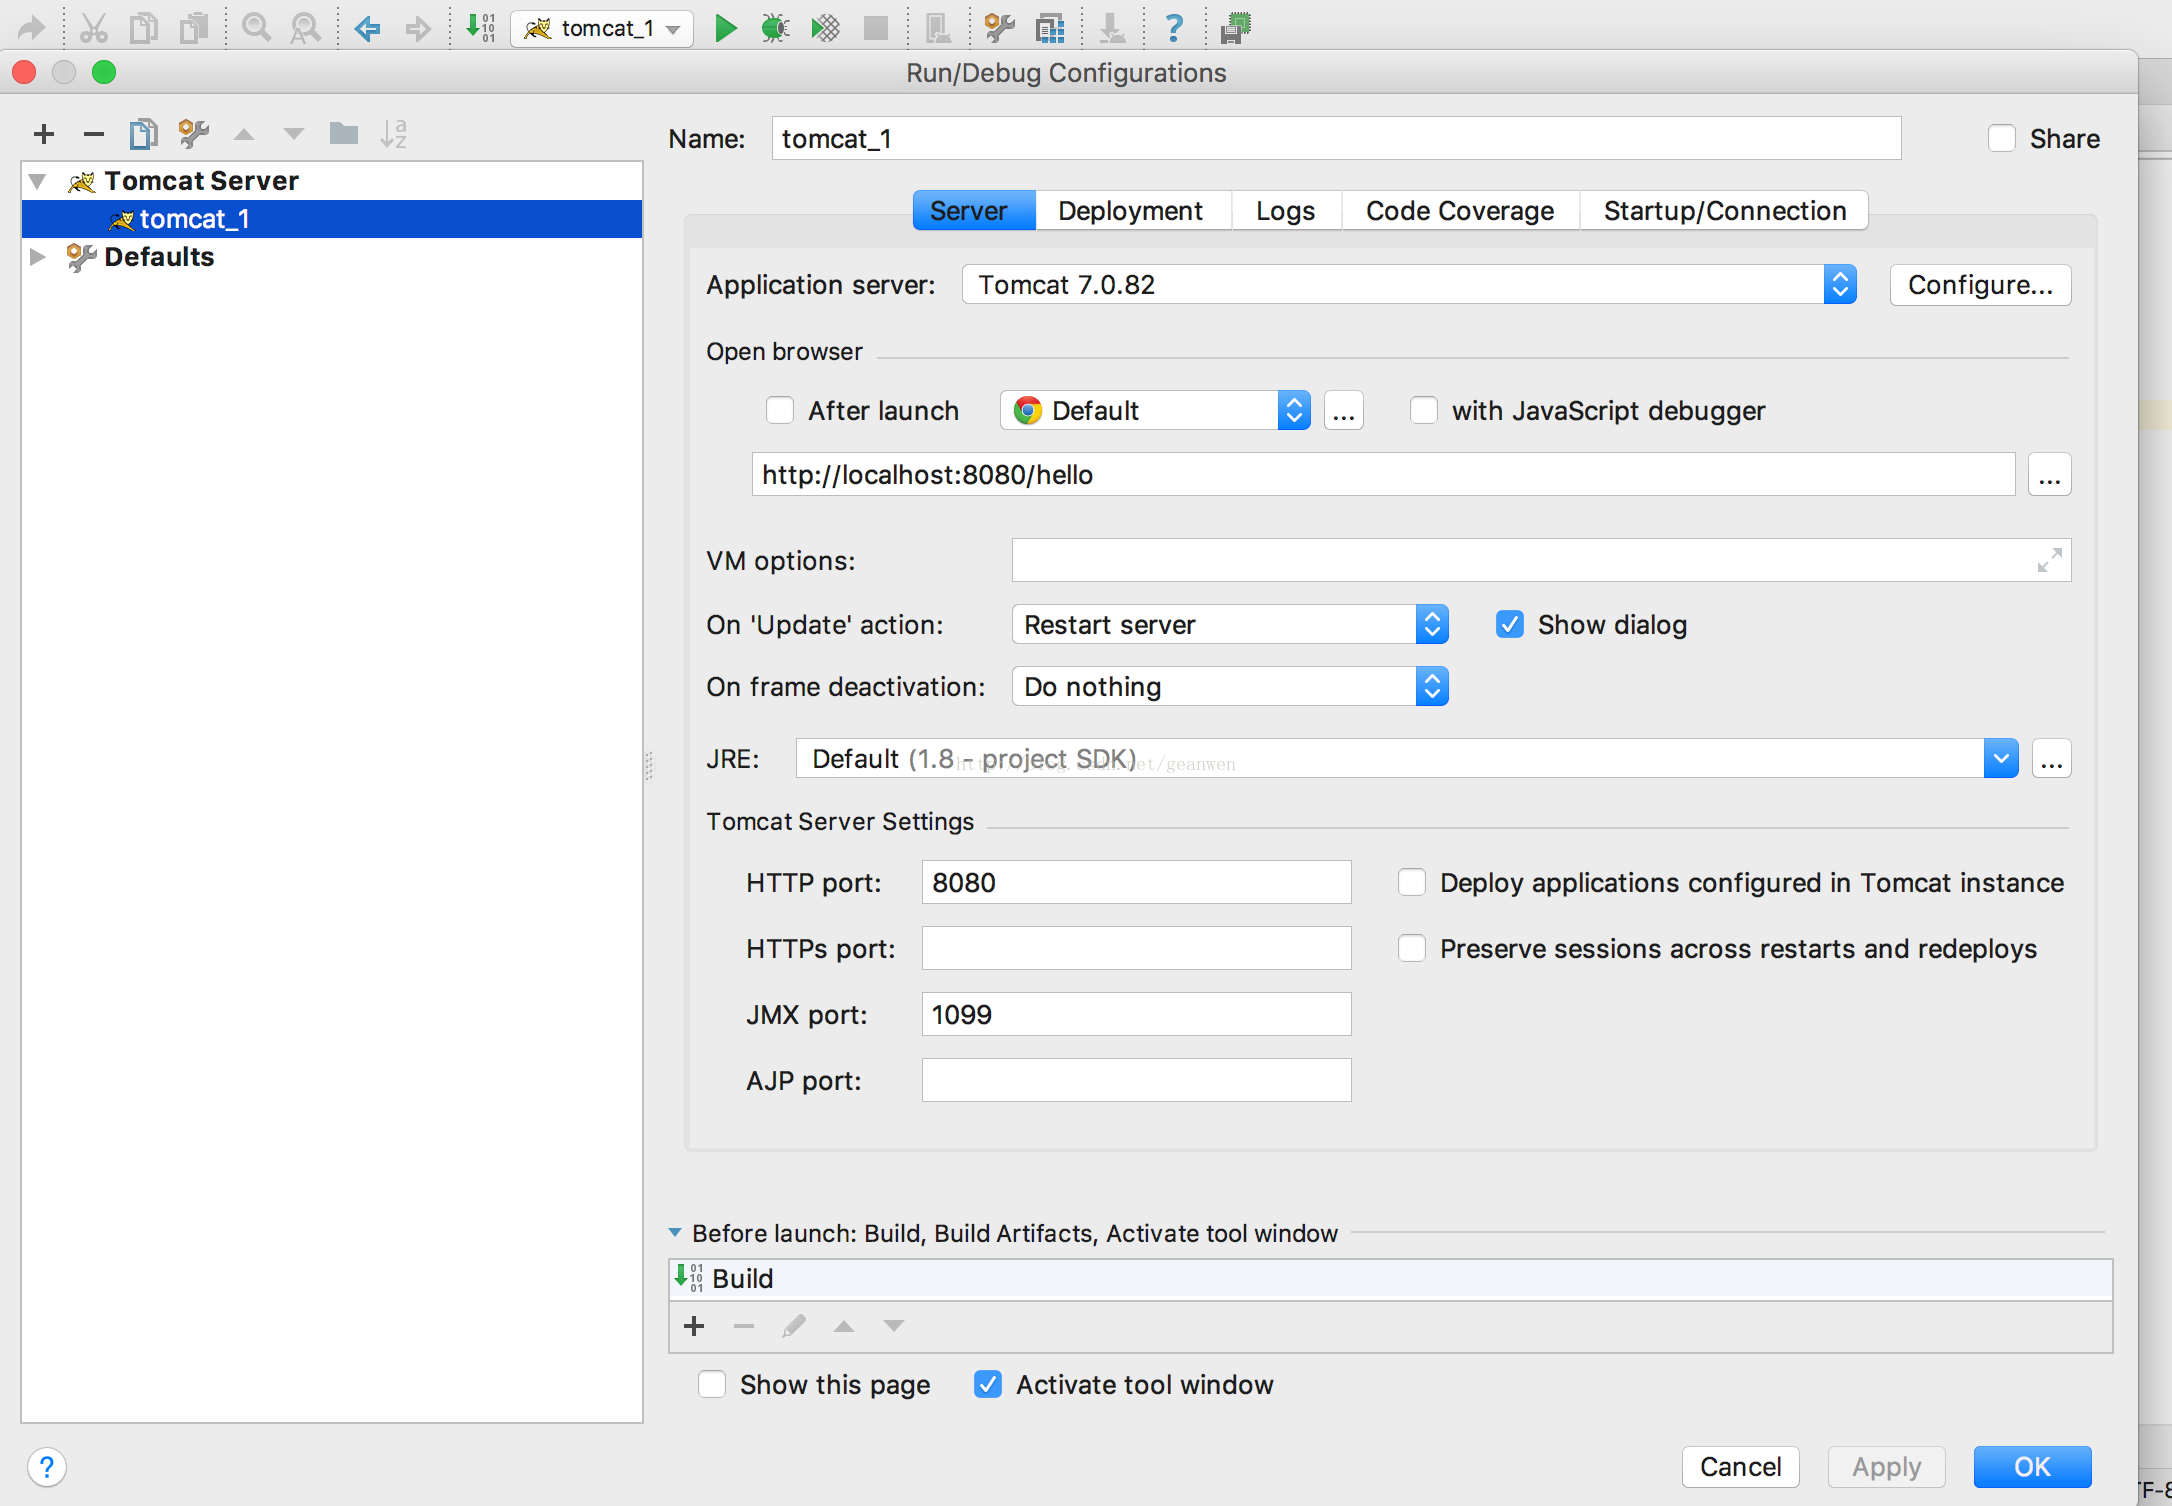The image size is (2172, 1506).
Task: Click the ellipsis button beside the URL field
Action: coord(2049,474)
